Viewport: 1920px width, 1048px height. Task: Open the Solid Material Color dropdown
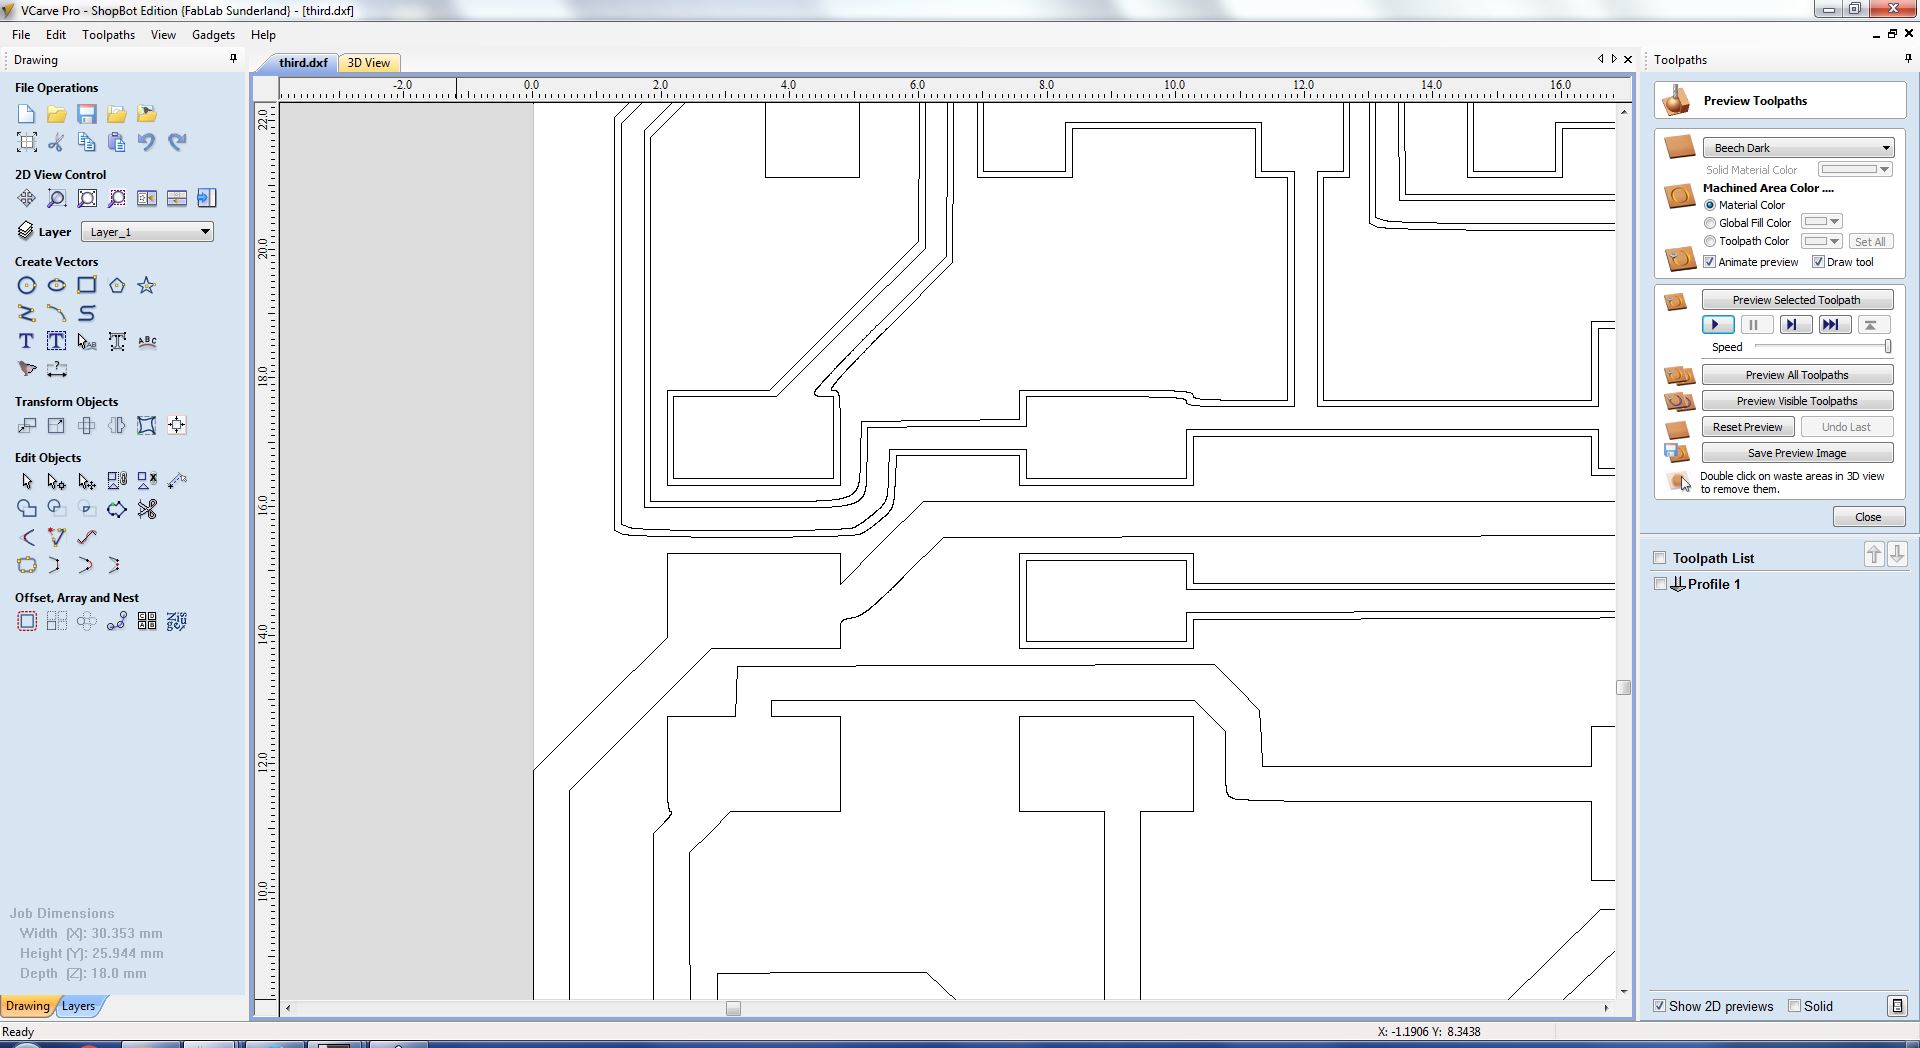click(1855, 170)
